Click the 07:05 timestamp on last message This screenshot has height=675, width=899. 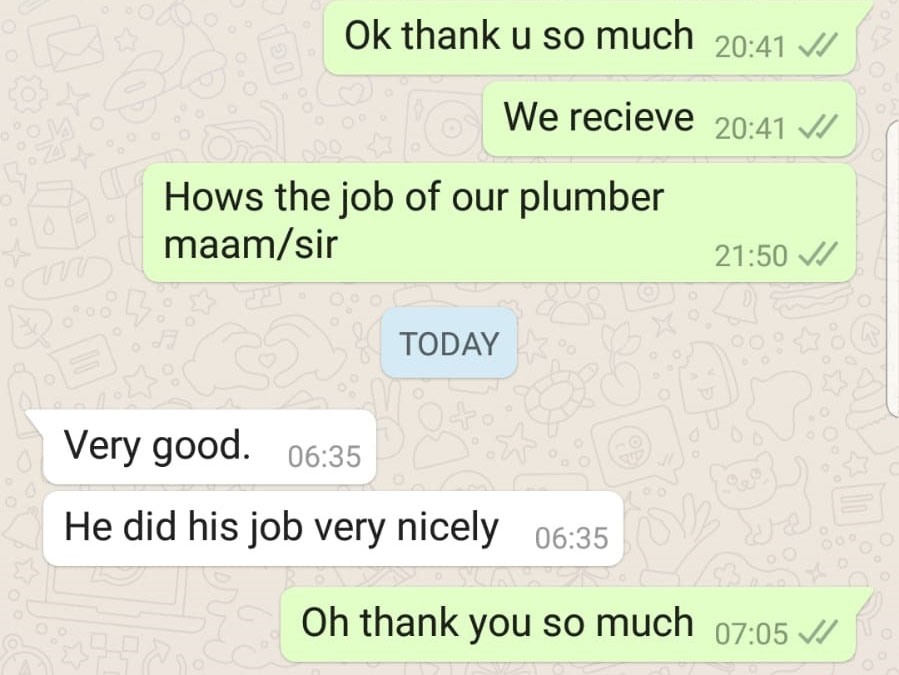752,634
